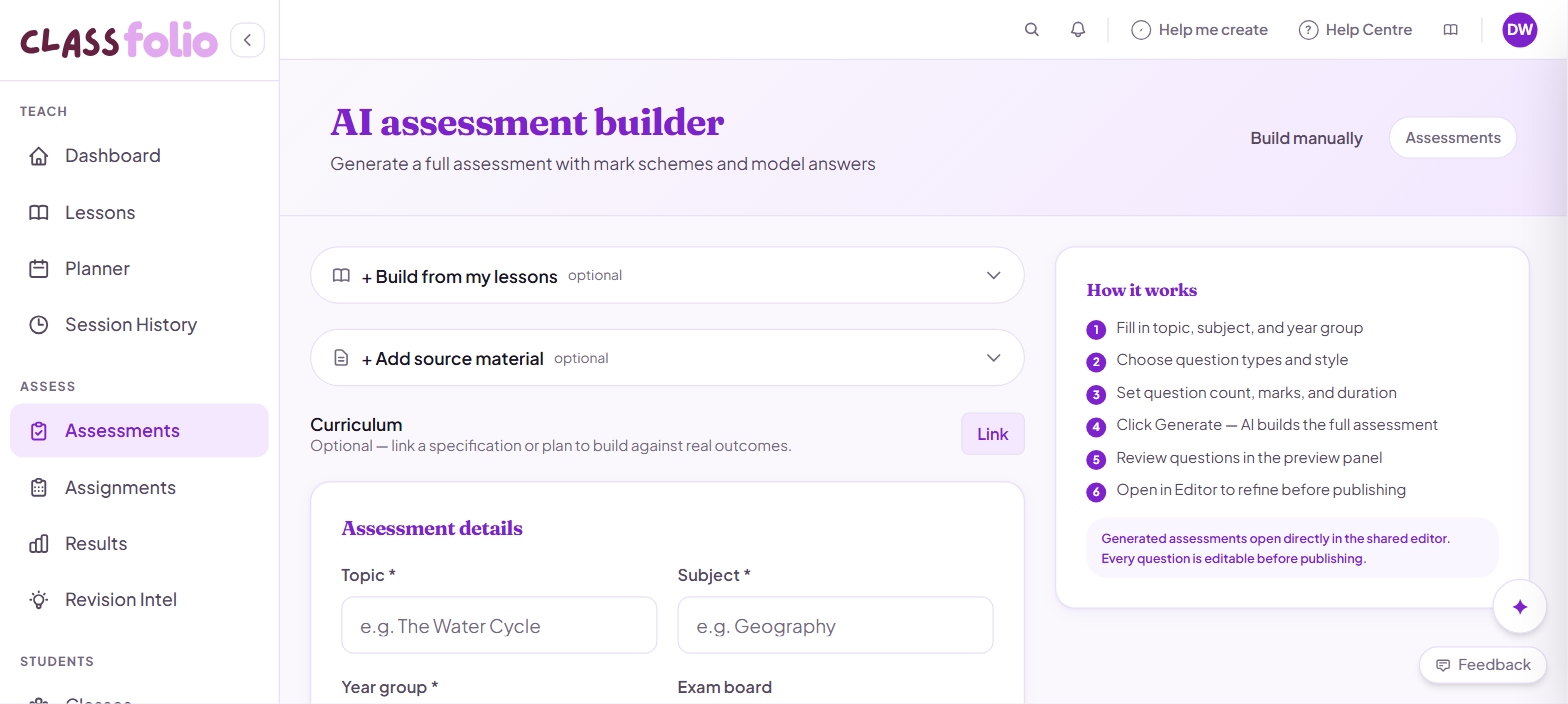Click step 'Choose question types and style'
The image size is (1568, 704).
[x=1232, y=360]
